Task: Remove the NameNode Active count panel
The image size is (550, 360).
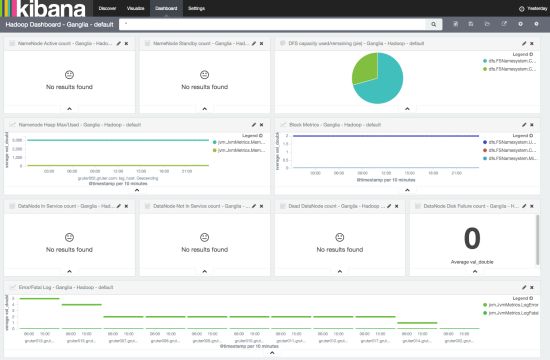Action: tap(126, 44)
